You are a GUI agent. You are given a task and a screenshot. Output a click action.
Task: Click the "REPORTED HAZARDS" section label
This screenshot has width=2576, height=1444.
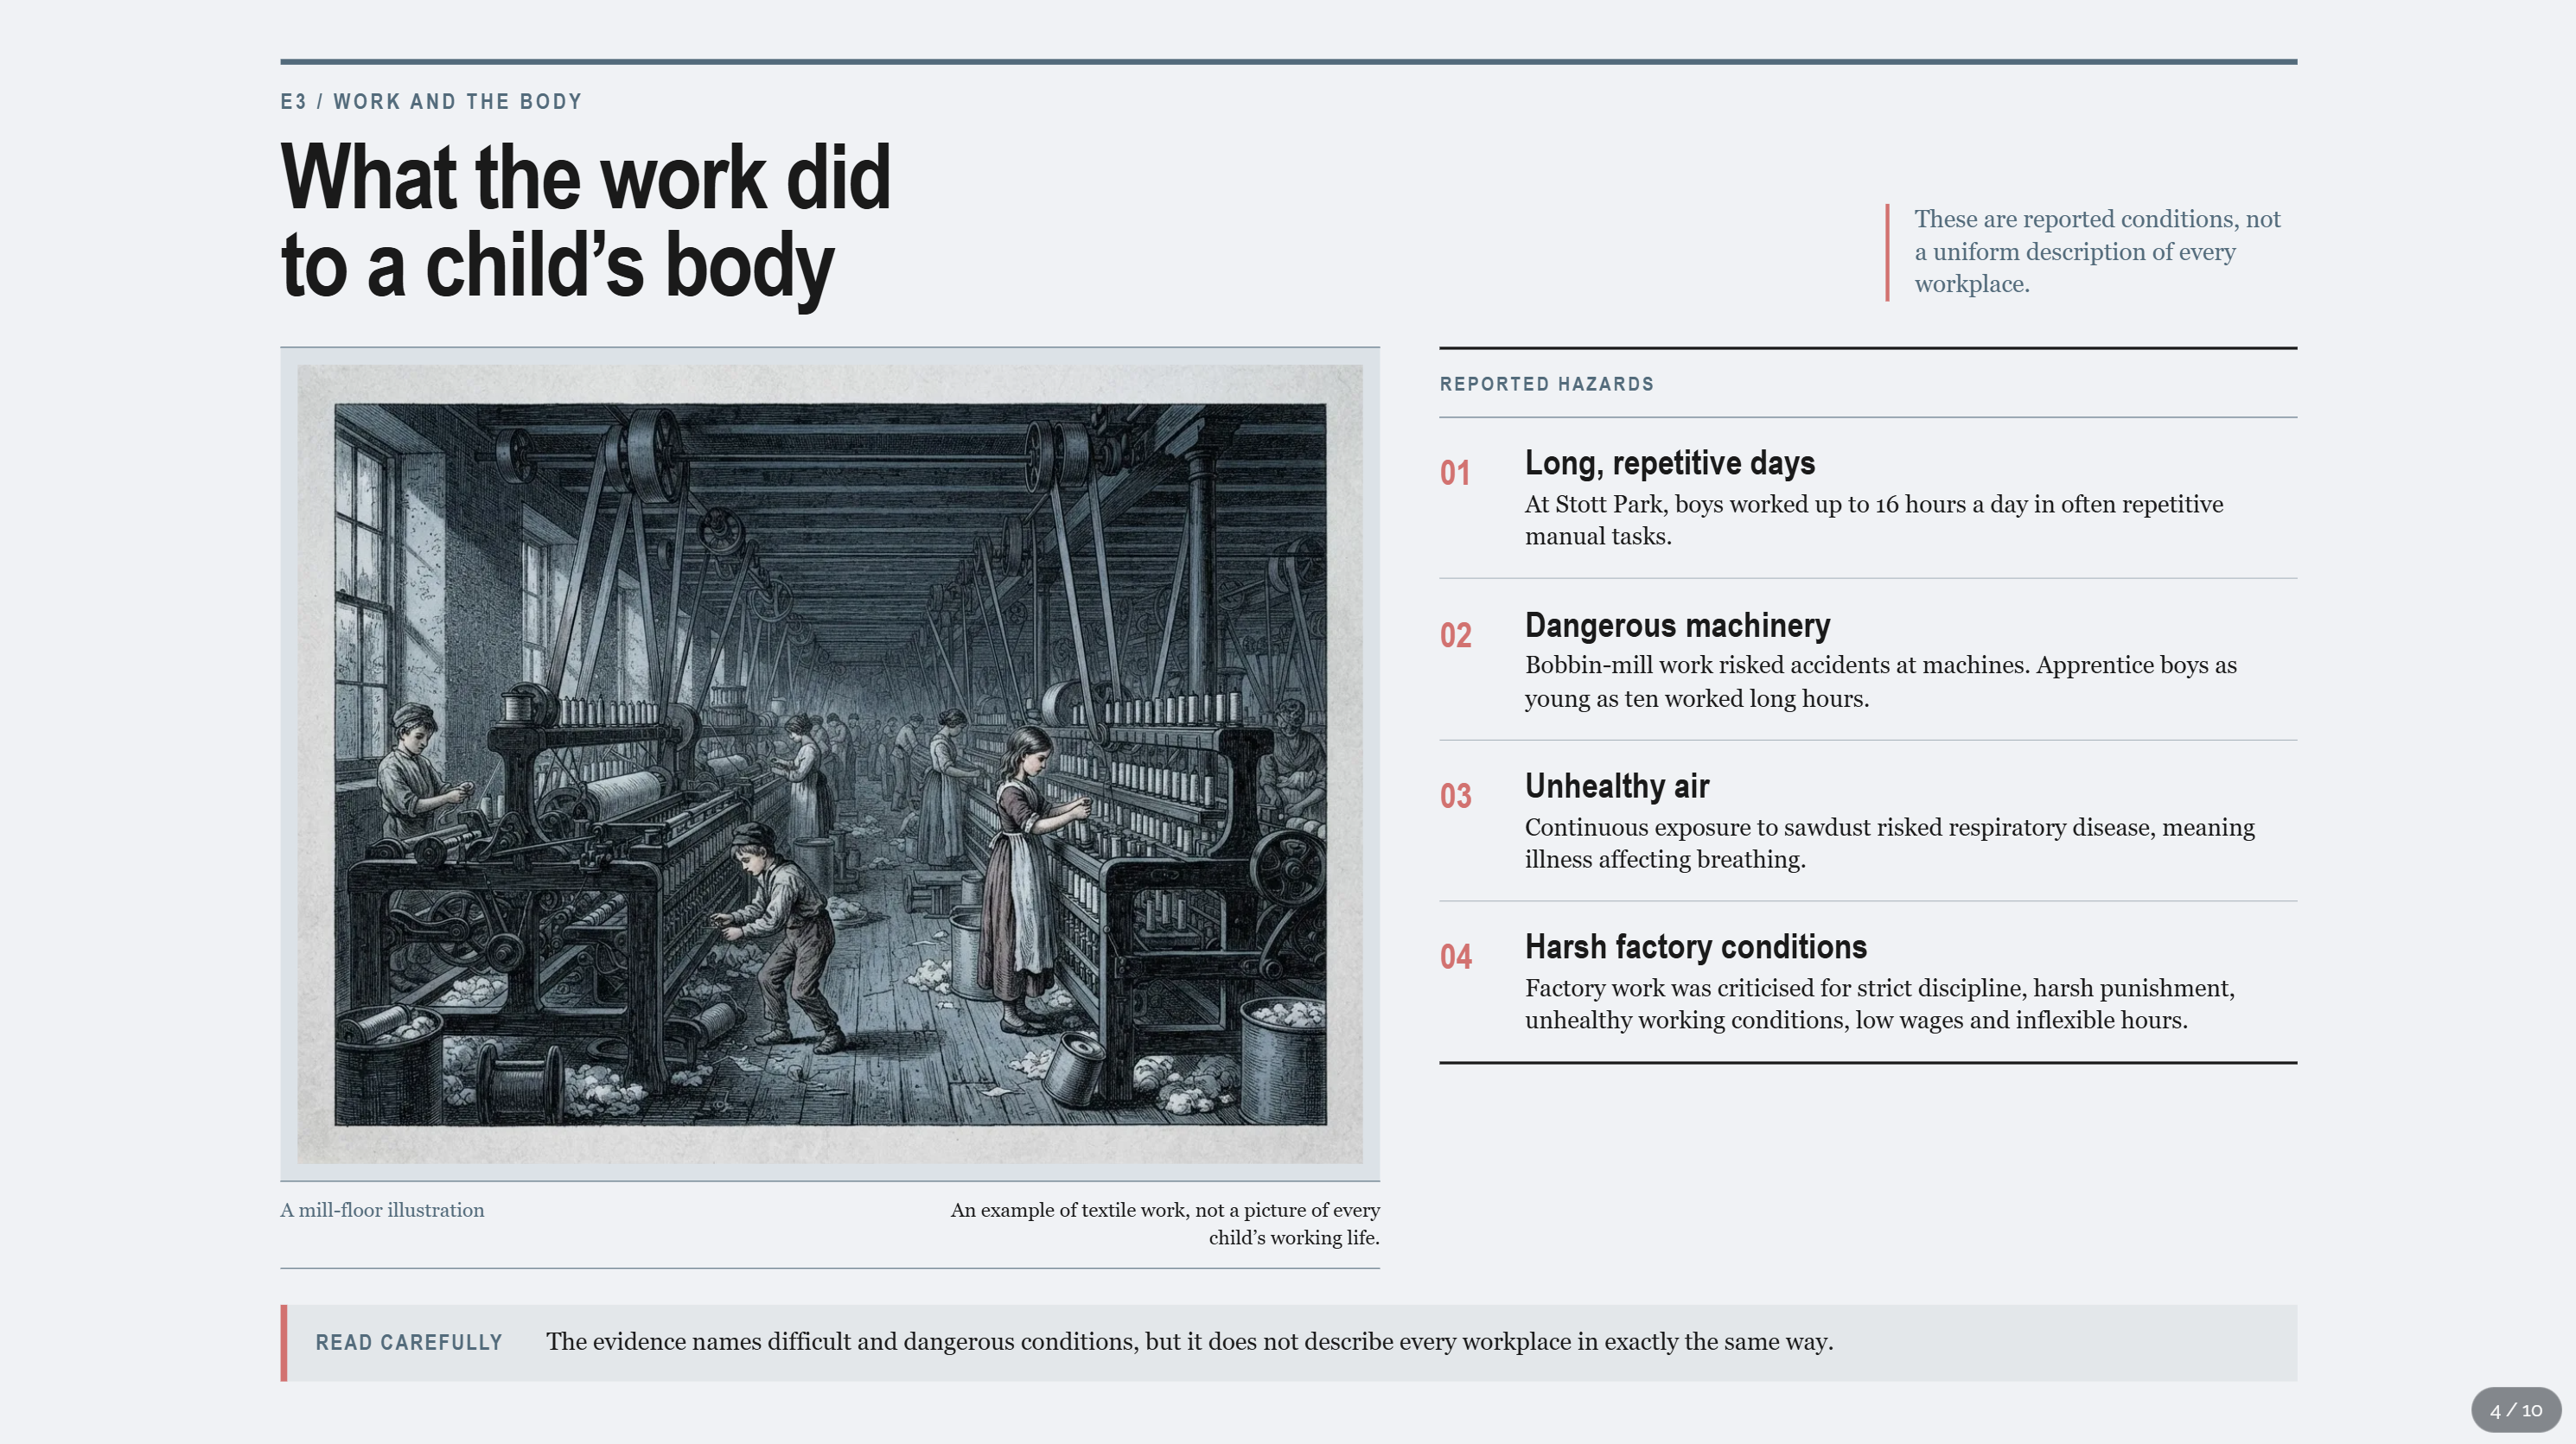pos(1547,384)
